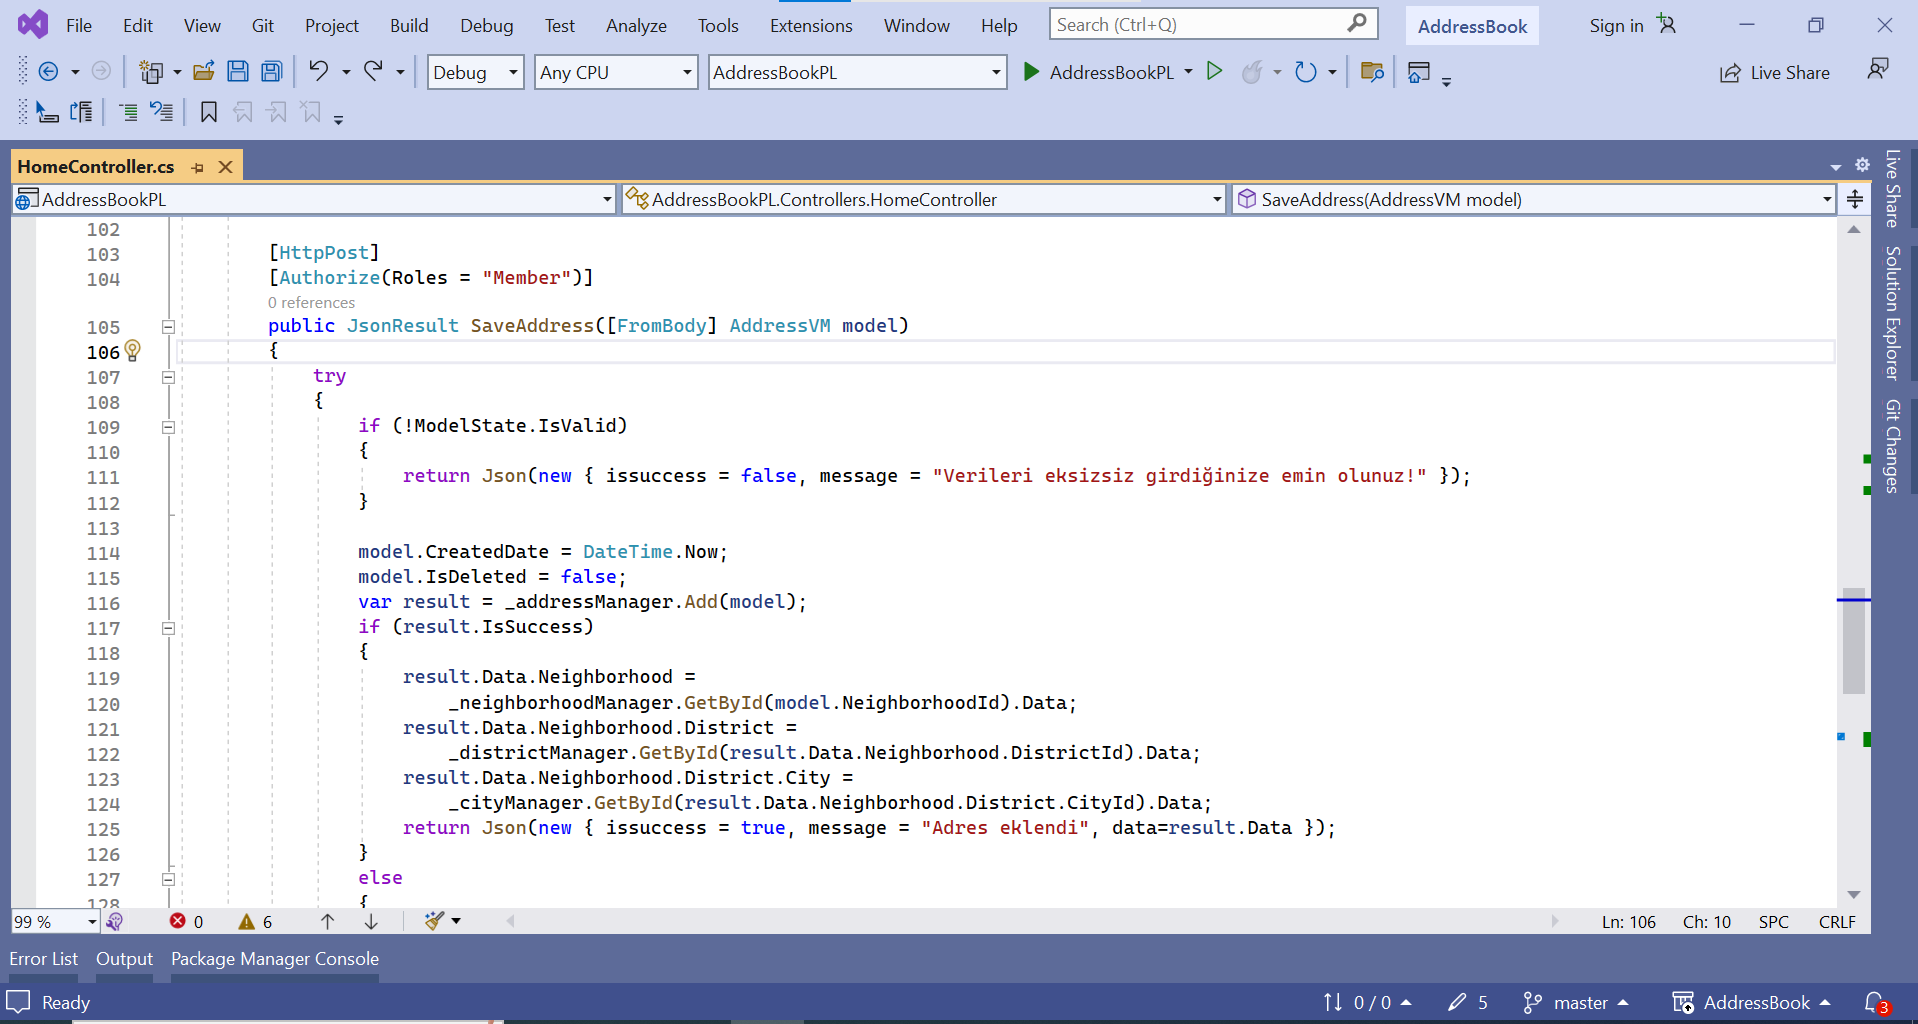Open the Any CPU platform dropdown
1918x1024 pixels.
pyautogui.click(x=615, y=72)
